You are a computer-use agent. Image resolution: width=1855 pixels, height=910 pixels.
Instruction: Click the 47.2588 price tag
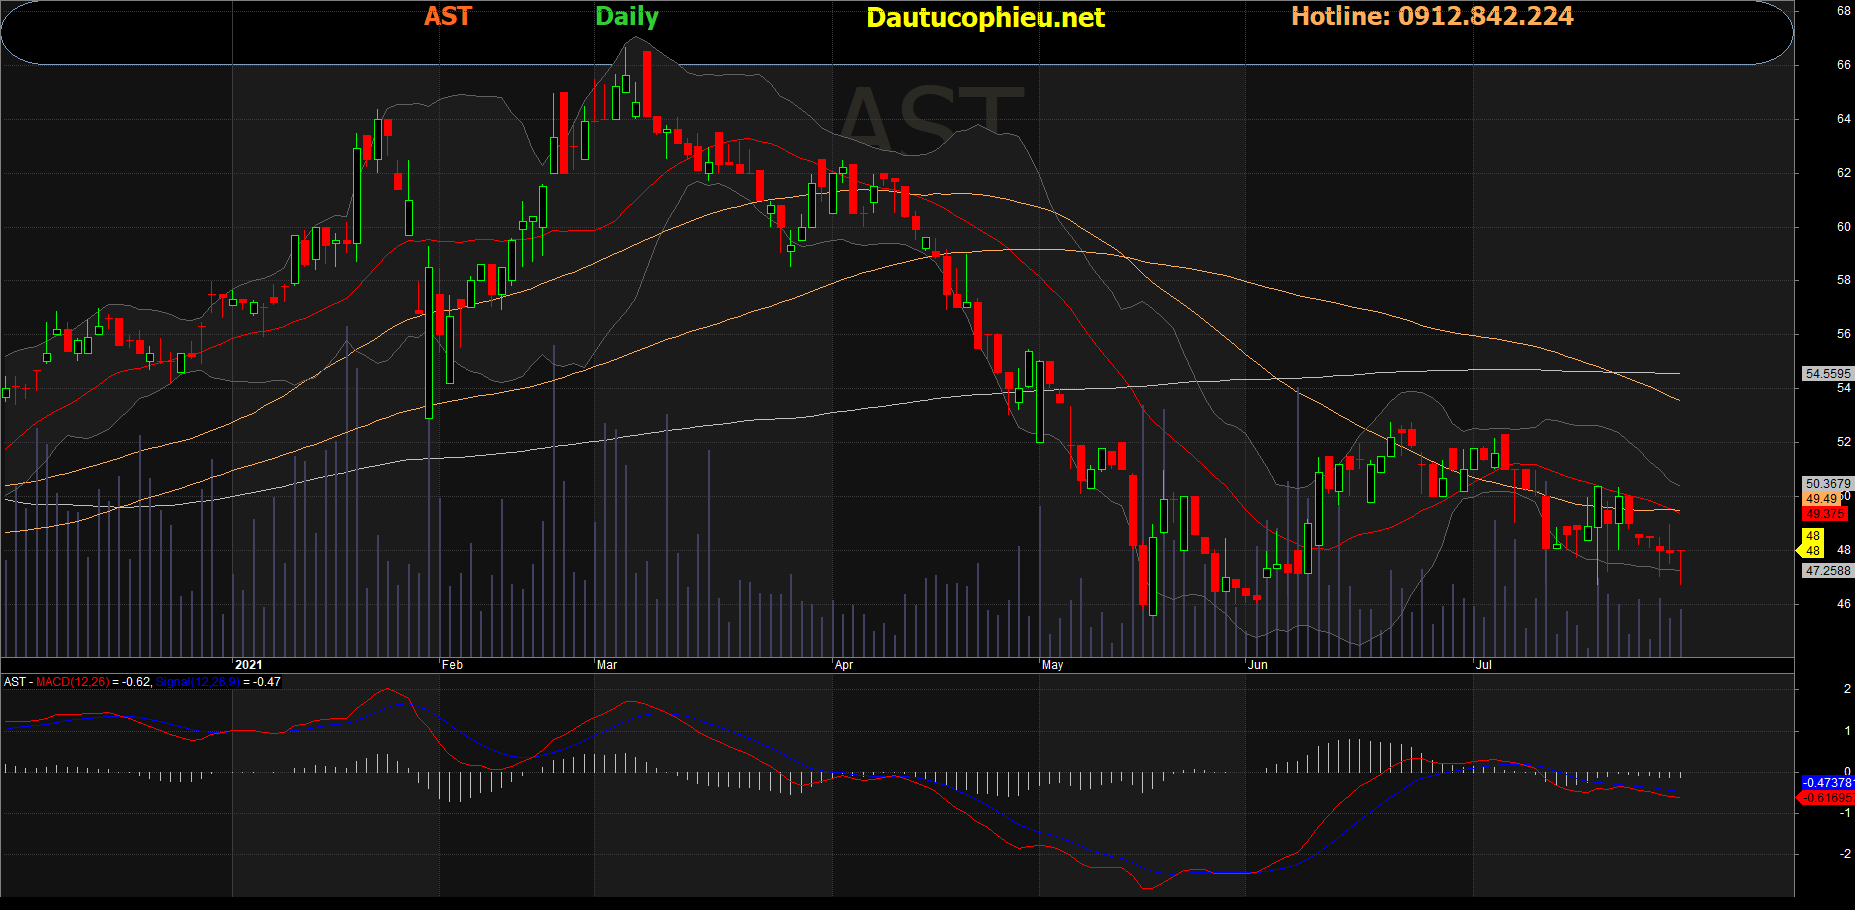click(x=1828, y=571)
